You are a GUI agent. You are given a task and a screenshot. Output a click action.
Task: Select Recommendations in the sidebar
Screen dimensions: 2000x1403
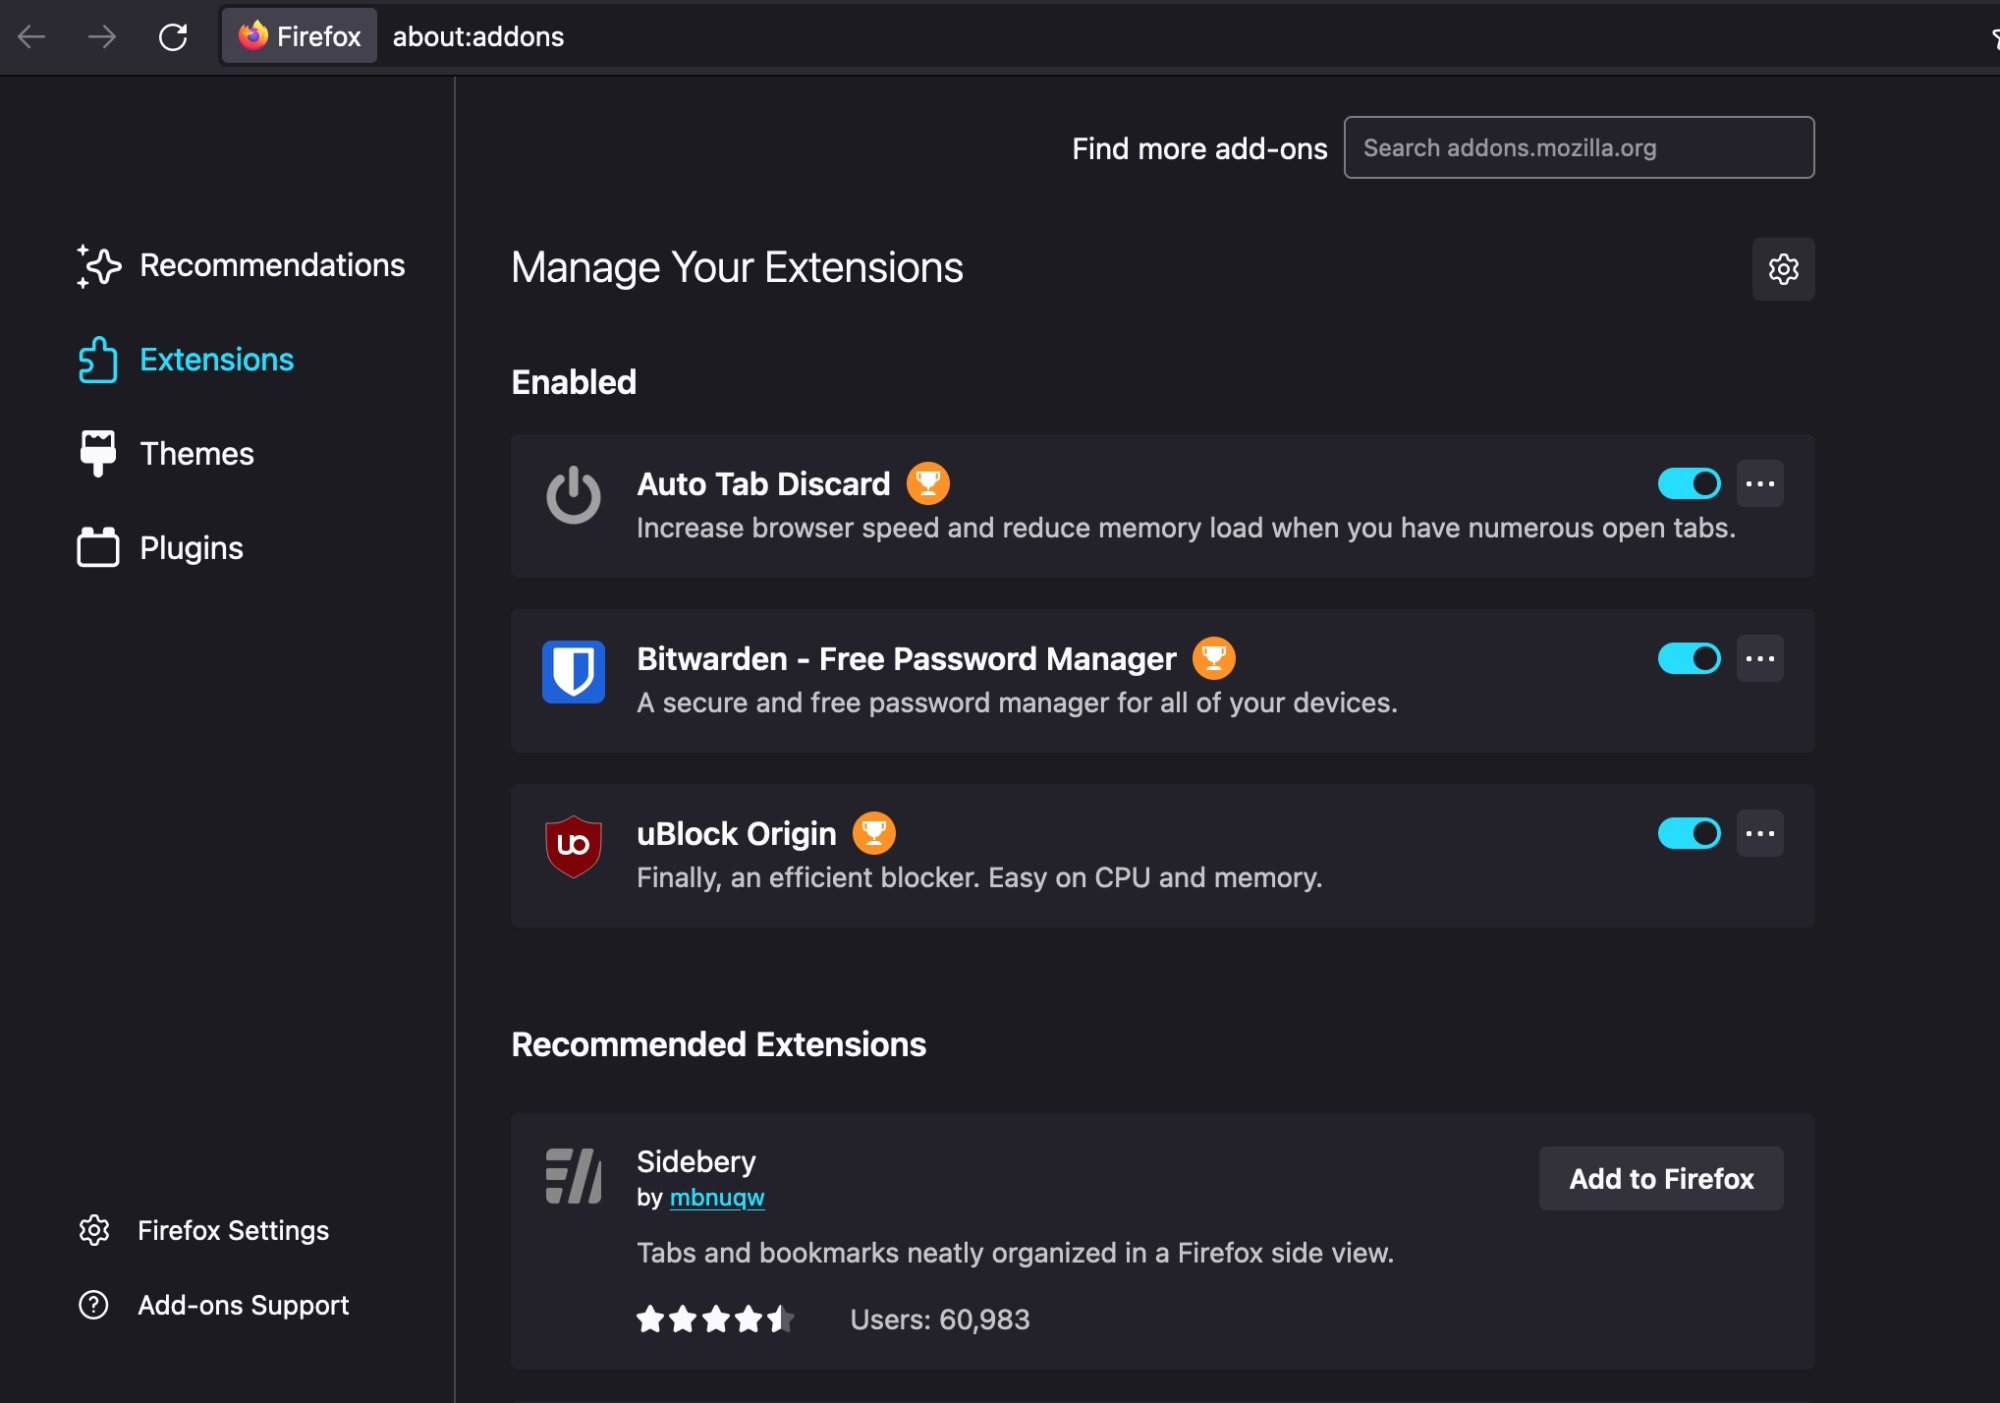pyautogui.click(x=272, y=266)
